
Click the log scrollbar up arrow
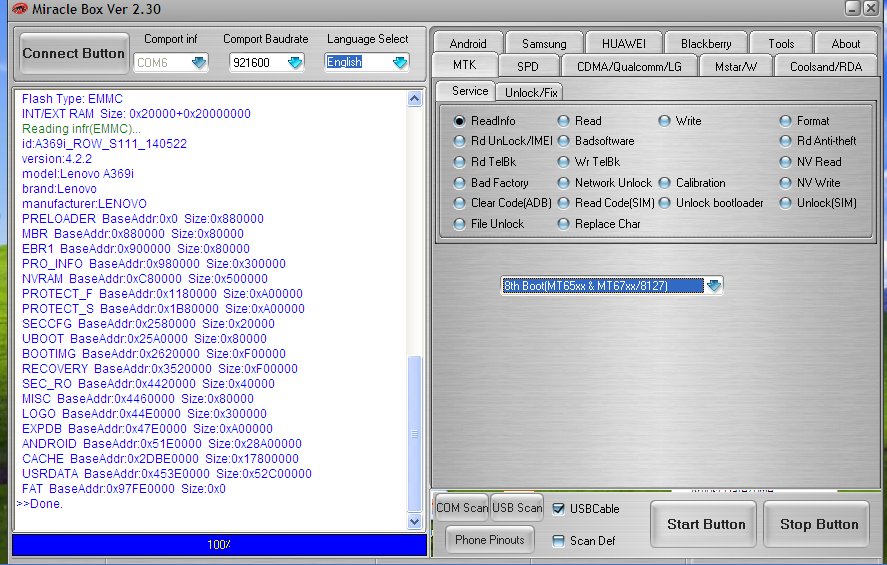point(415,99)
